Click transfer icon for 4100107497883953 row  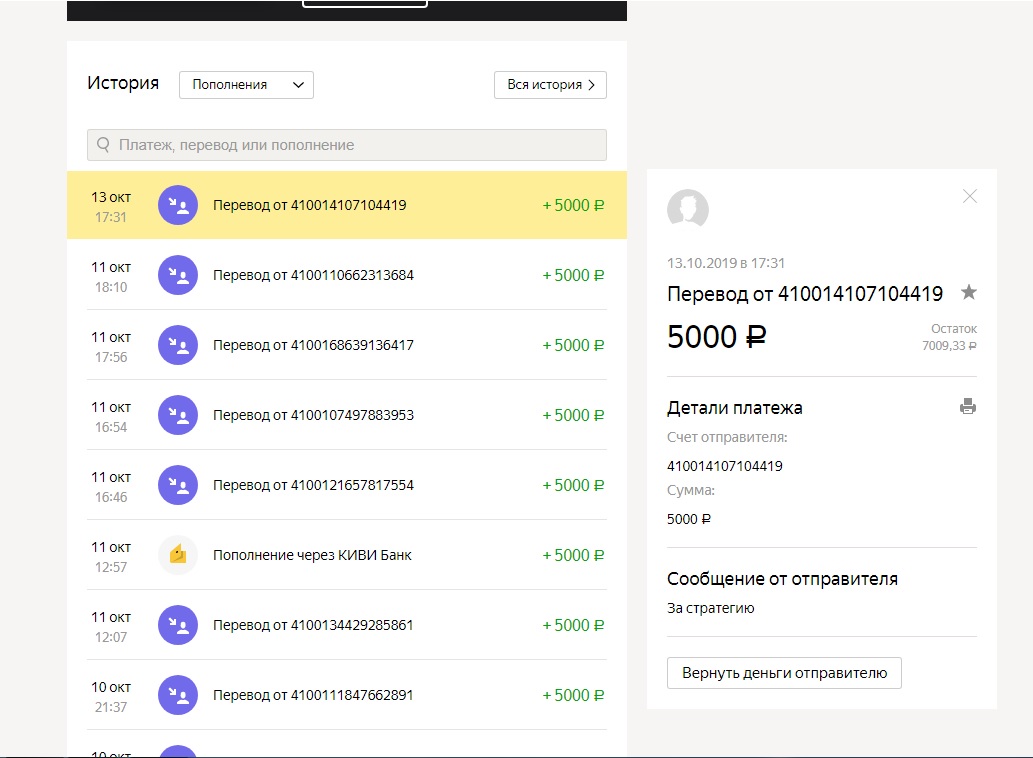[x=178, y=415]
